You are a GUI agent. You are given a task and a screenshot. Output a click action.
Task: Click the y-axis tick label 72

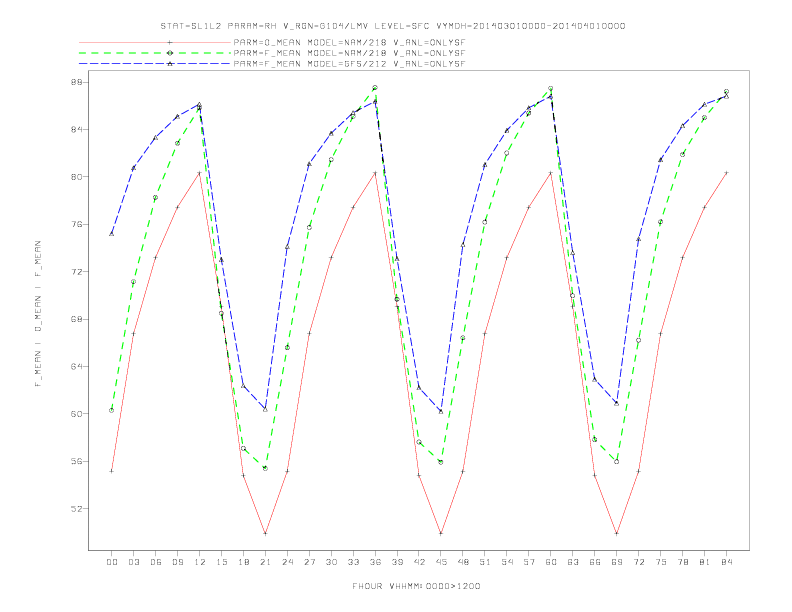[x=76, y=272]
